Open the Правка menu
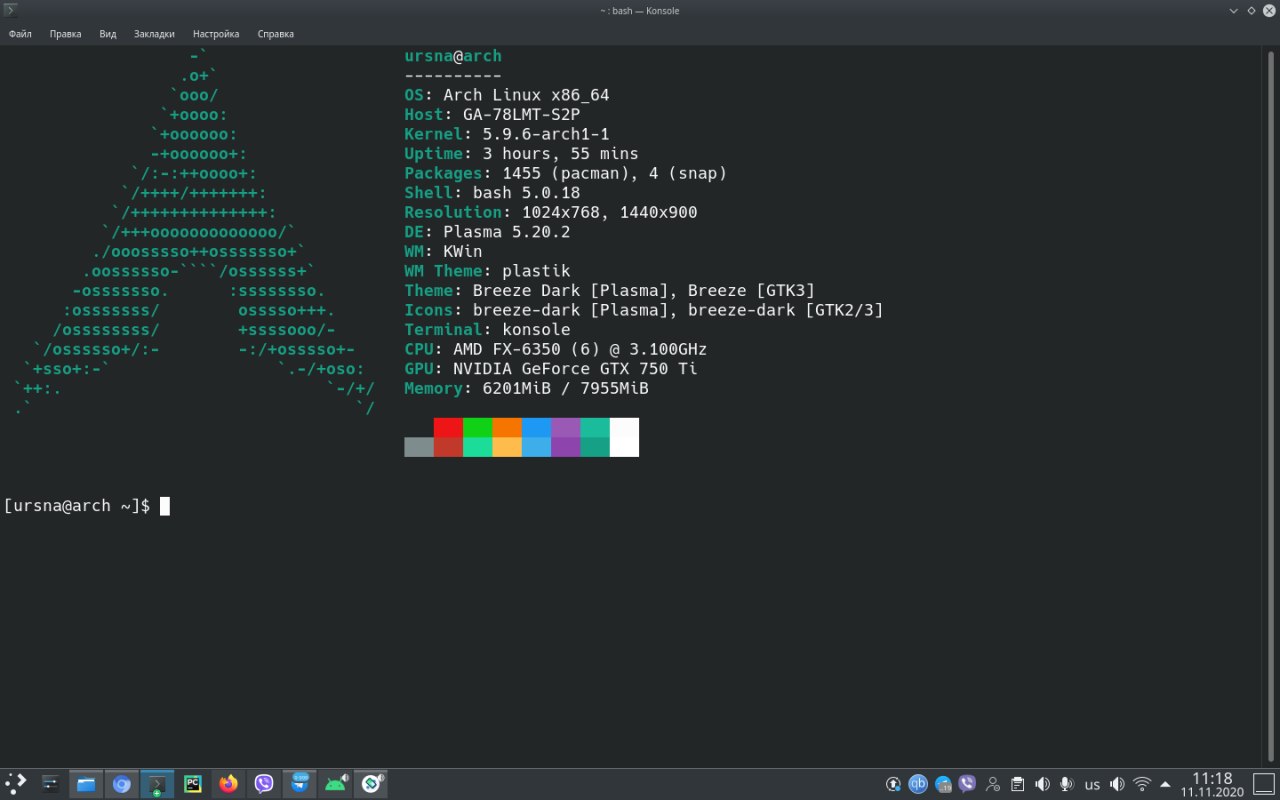 (65, 34)
